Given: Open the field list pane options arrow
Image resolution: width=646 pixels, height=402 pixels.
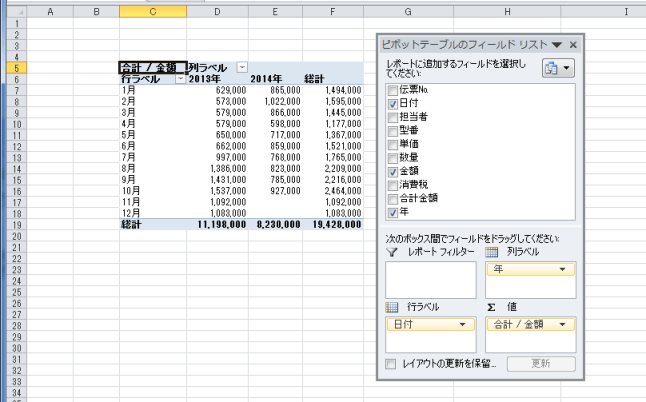Looking at the screenshot, I should pyautogui.click(x=559, y=45).
